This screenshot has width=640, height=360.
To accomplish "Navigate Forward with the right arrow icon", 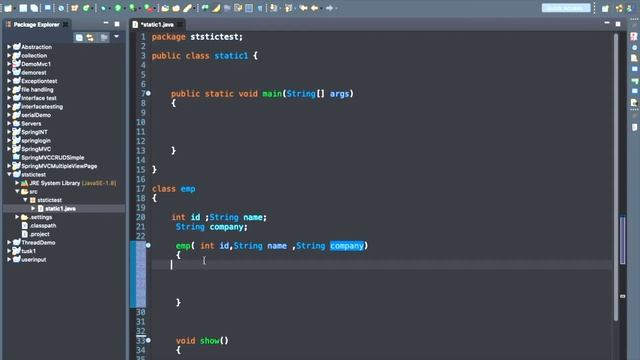I will pyautogui.click(x=329, y=8).
